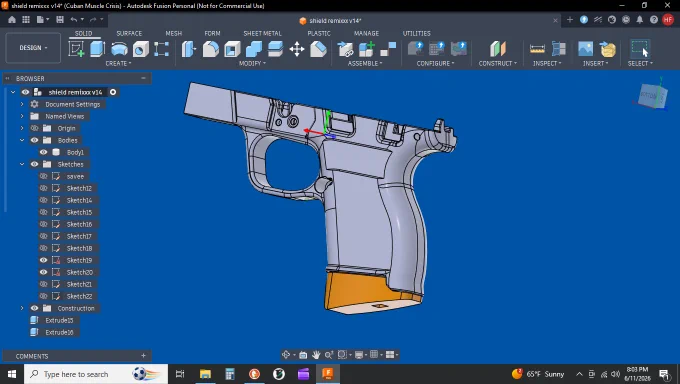
Task: Select the Create Sketch tool
Action: tap(76, 49)
